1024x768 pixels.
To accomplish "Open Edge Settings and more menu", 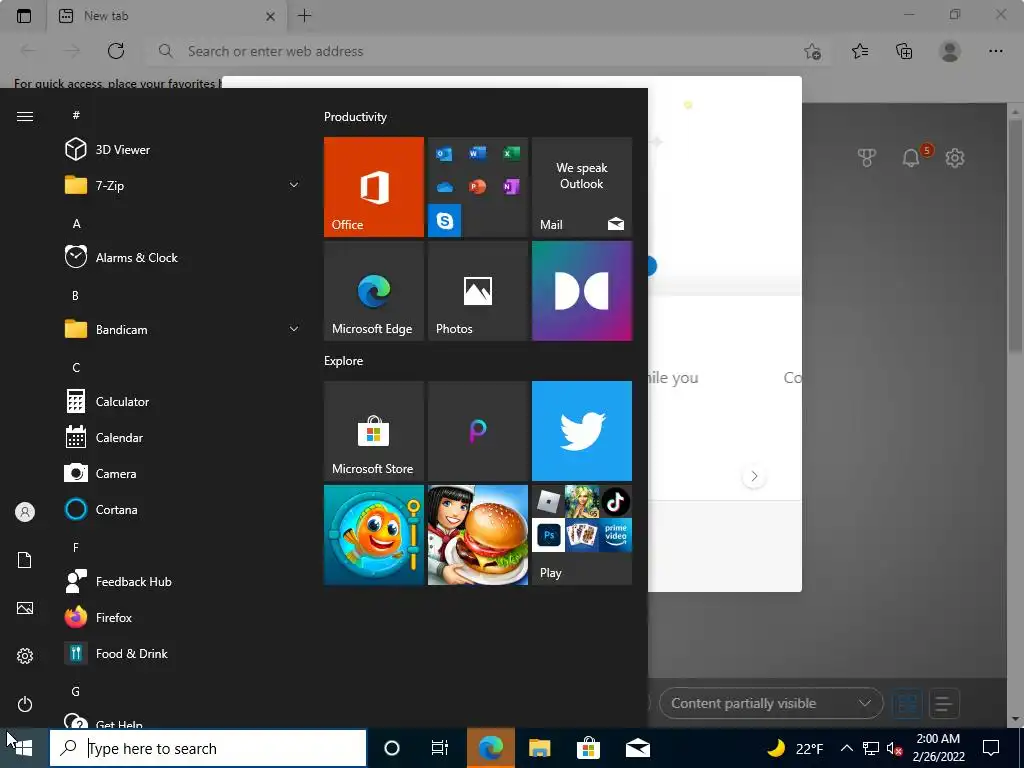I will [995, 51].
